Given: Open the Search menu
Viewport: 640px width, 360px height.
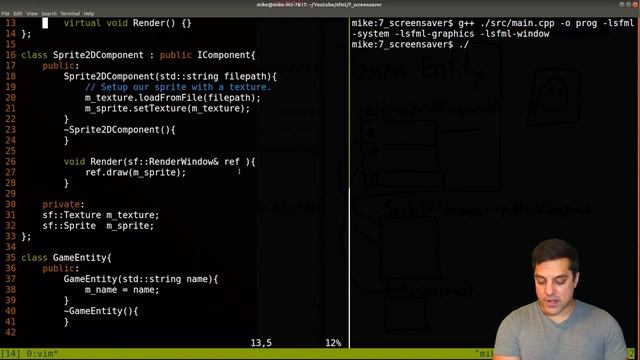Looking at the screenshot, I should [x=49, y=13].
